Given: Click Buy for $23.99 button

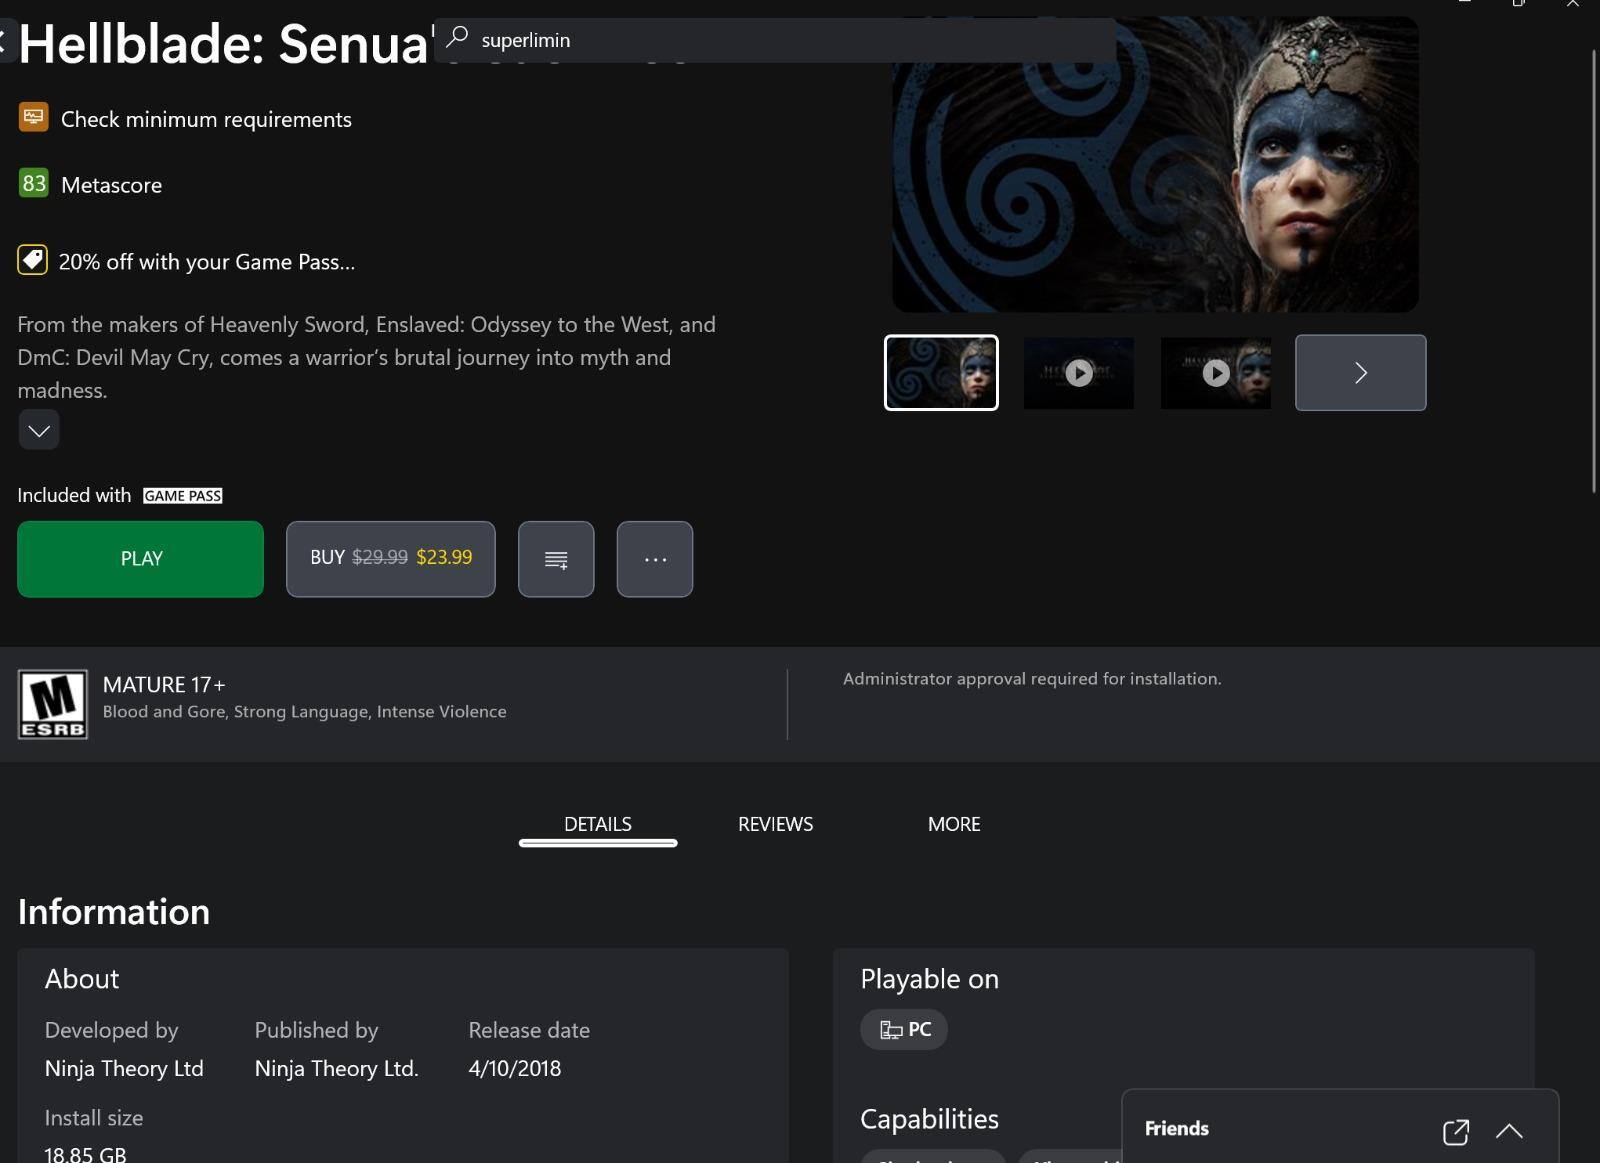Looking at the screenshot, I should pyautogui.click(x=390, y=559).
